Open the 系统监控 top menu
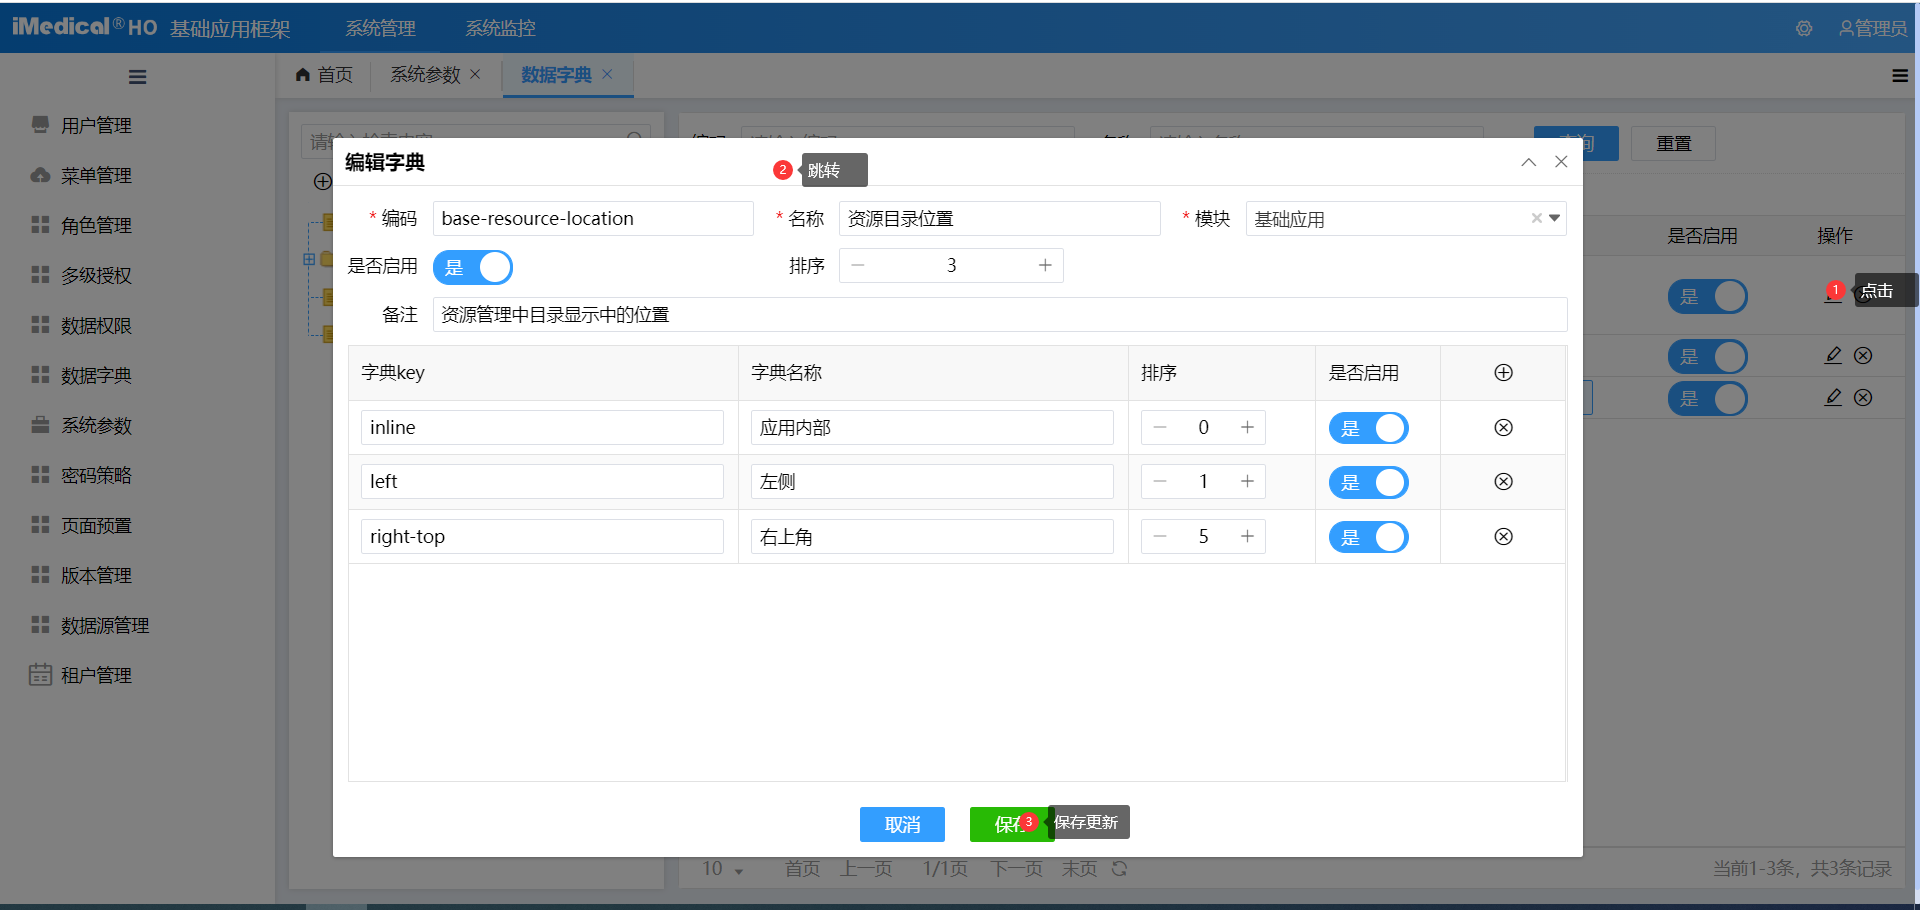This screenshot has height=910, width=1920. (500, 29)
